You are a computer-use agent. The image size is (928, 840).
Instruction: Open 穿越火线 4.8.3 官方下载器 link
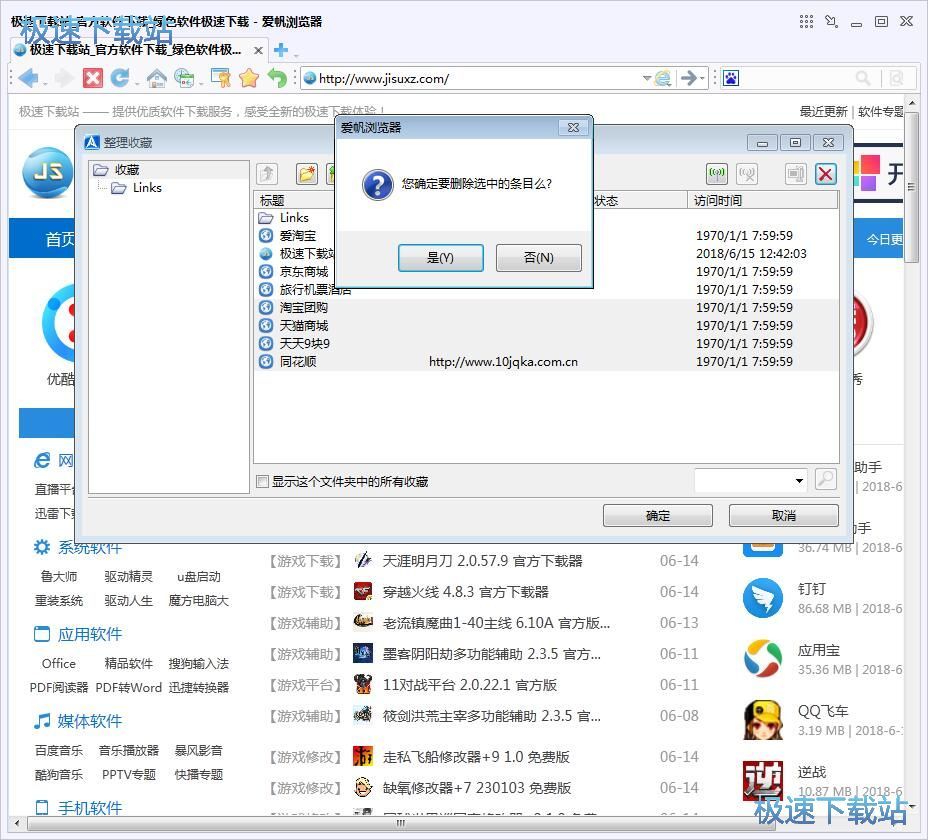click(x=466, y=592)
